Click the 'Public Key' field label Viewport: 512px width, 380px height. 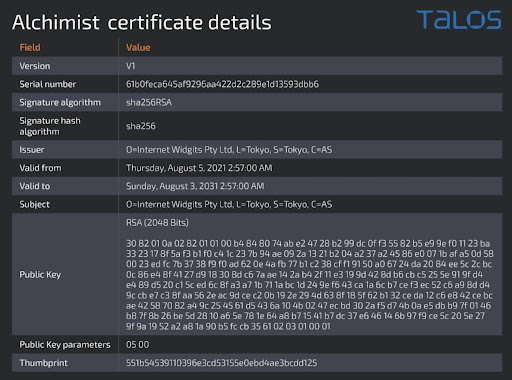point(40,275)
